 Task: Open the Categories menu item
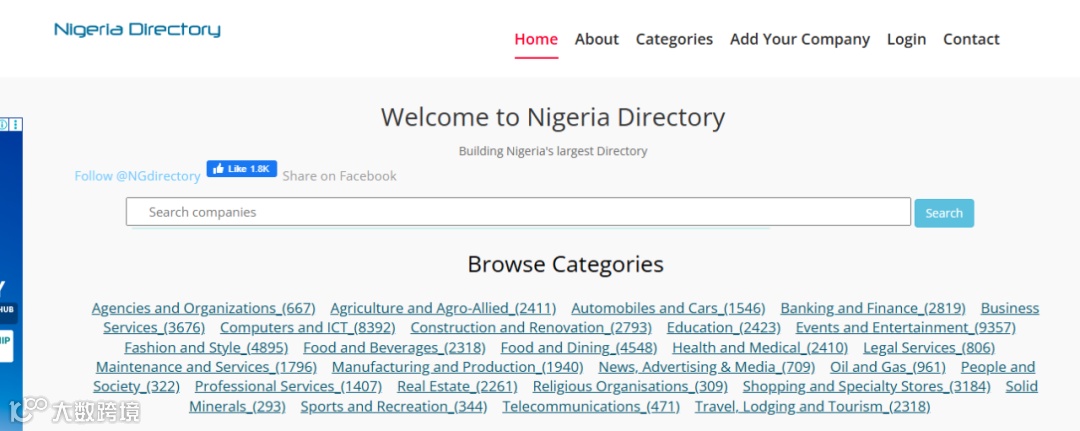(x=674, y=39)
